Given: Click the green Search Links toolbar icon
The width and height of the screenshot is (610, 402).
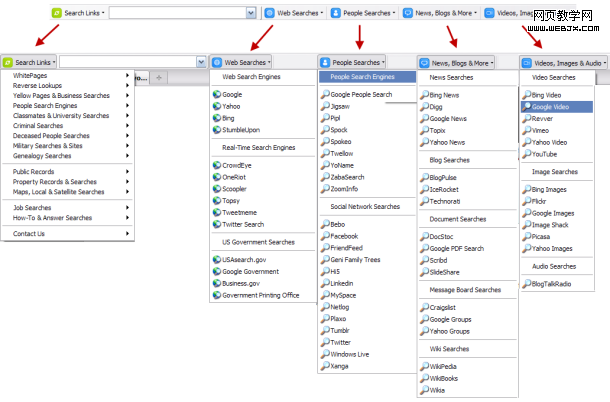Looking at the screenshot, I should (8, 62).
